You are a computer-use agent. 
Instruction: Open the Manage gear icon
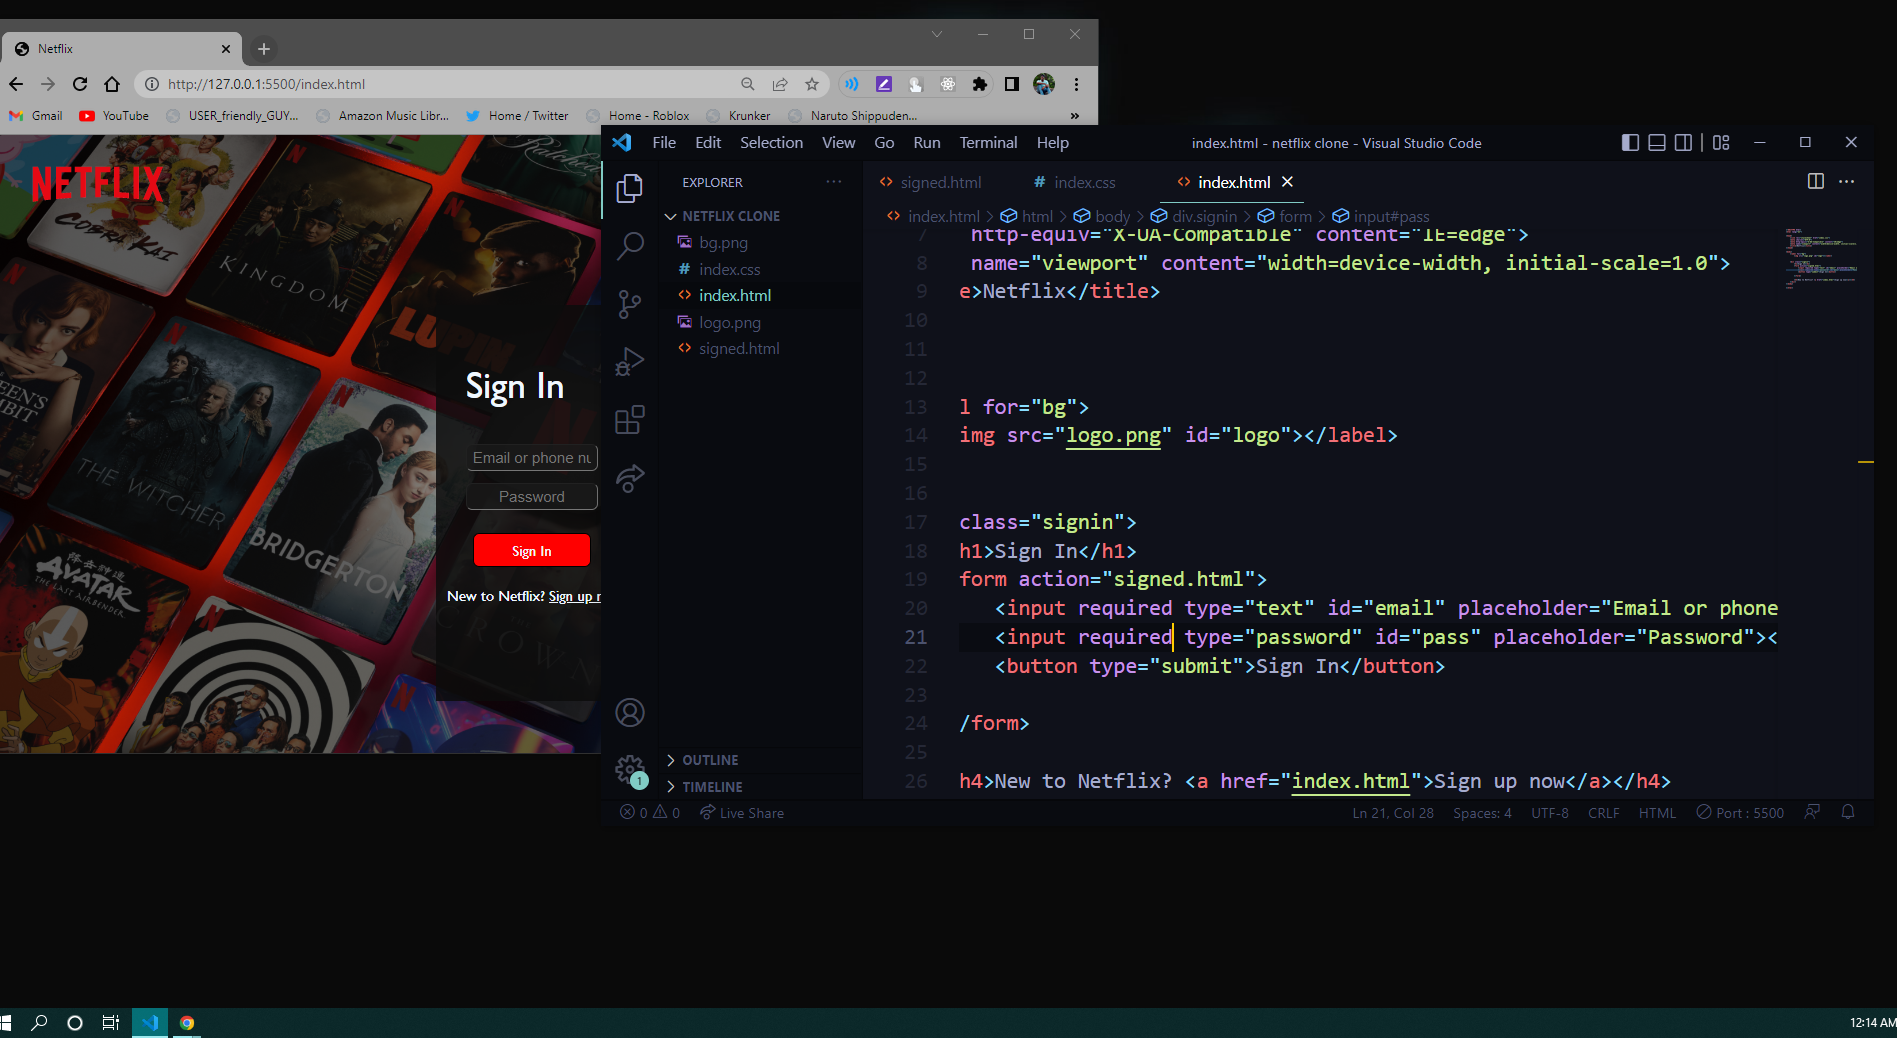(629, 770)
